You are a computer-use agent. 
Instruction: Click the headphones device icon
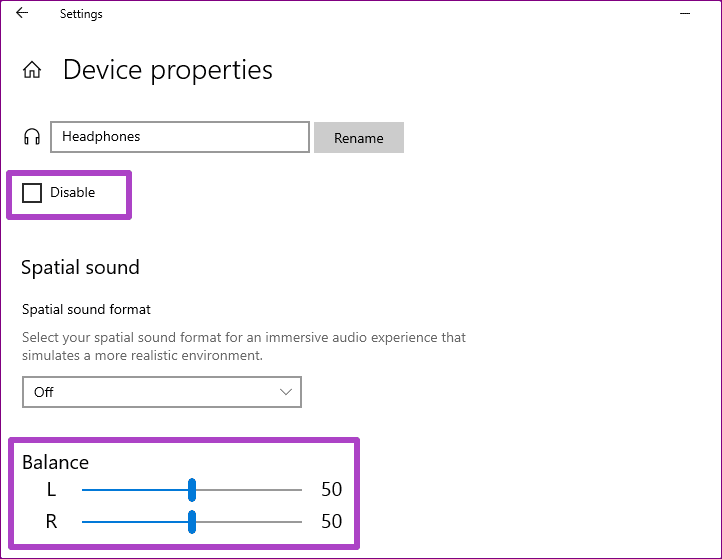(32, 137)
